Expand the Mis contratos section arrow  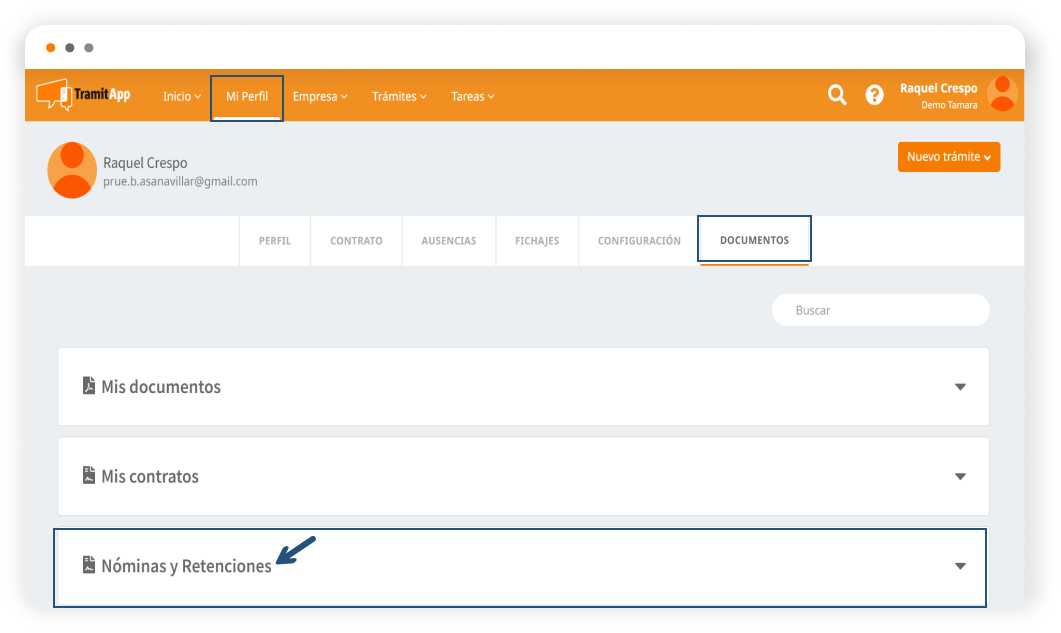click(x=960, y=477)
